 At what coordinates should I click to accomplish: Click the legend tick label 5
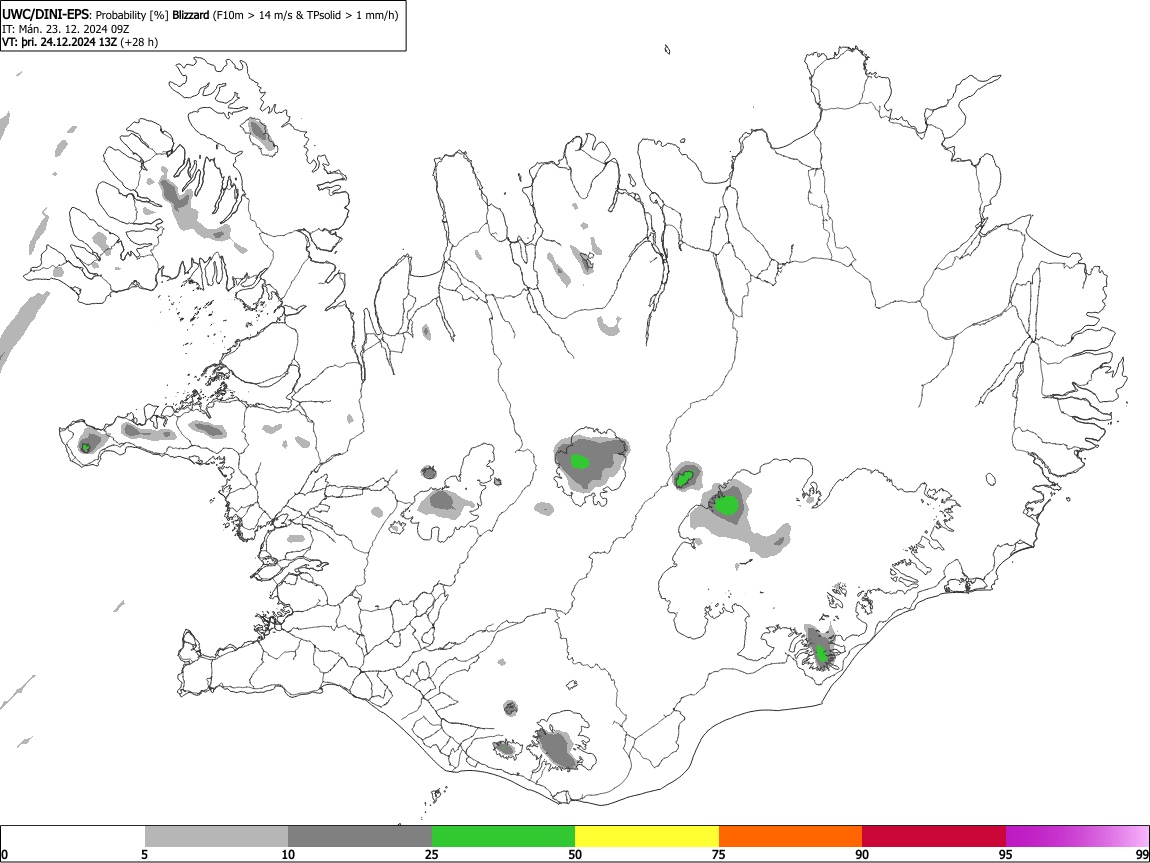[144, 854]
